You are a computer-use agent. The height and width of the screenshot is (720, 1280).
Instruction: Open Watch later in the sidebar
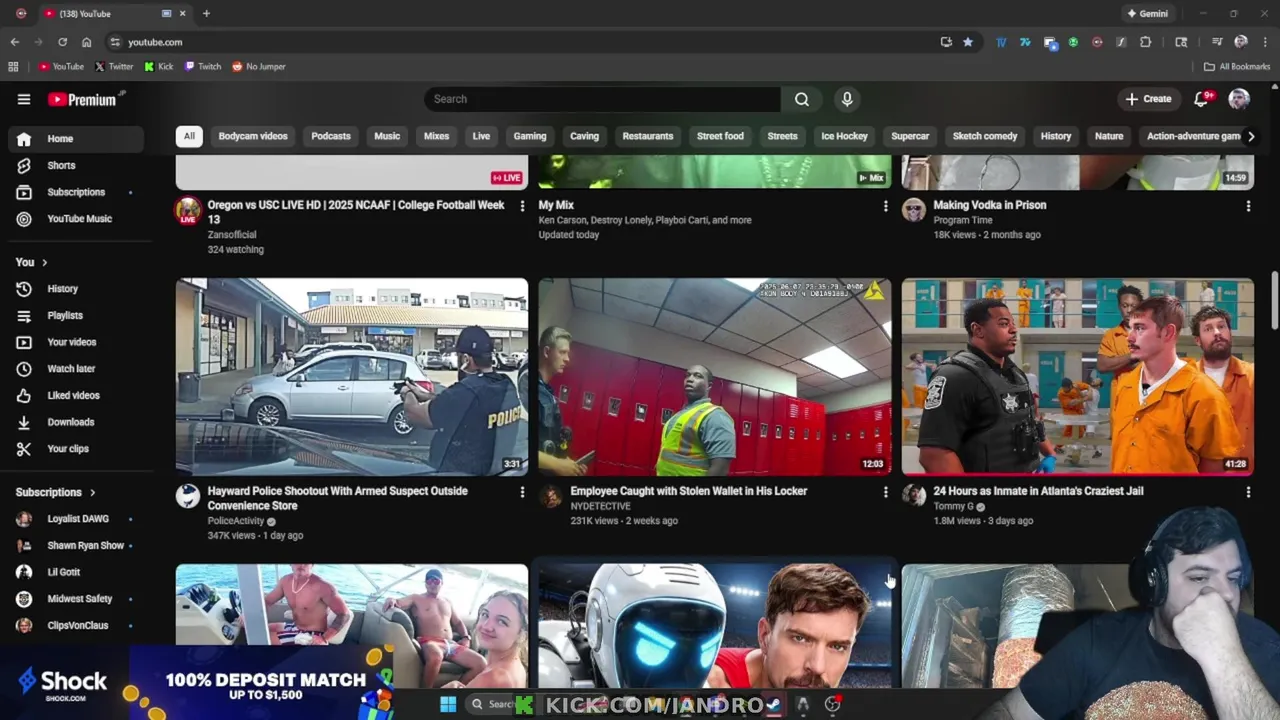click(x=76, y=369)
